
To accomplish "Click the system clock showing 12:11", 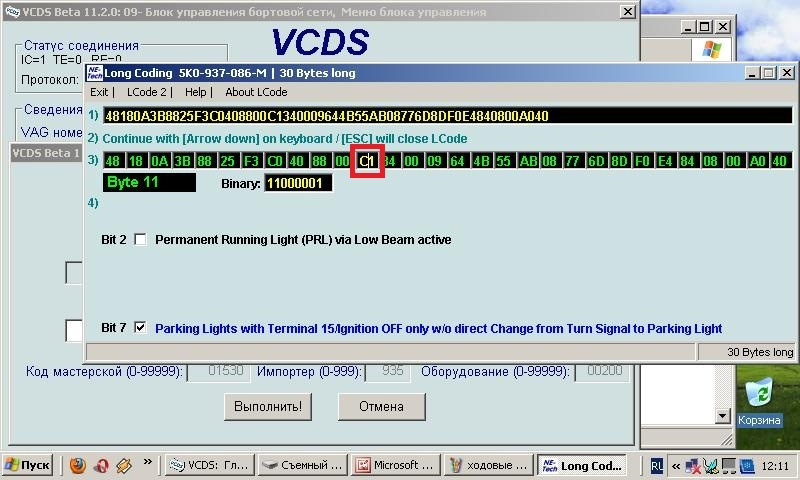I will coord(774,466).
